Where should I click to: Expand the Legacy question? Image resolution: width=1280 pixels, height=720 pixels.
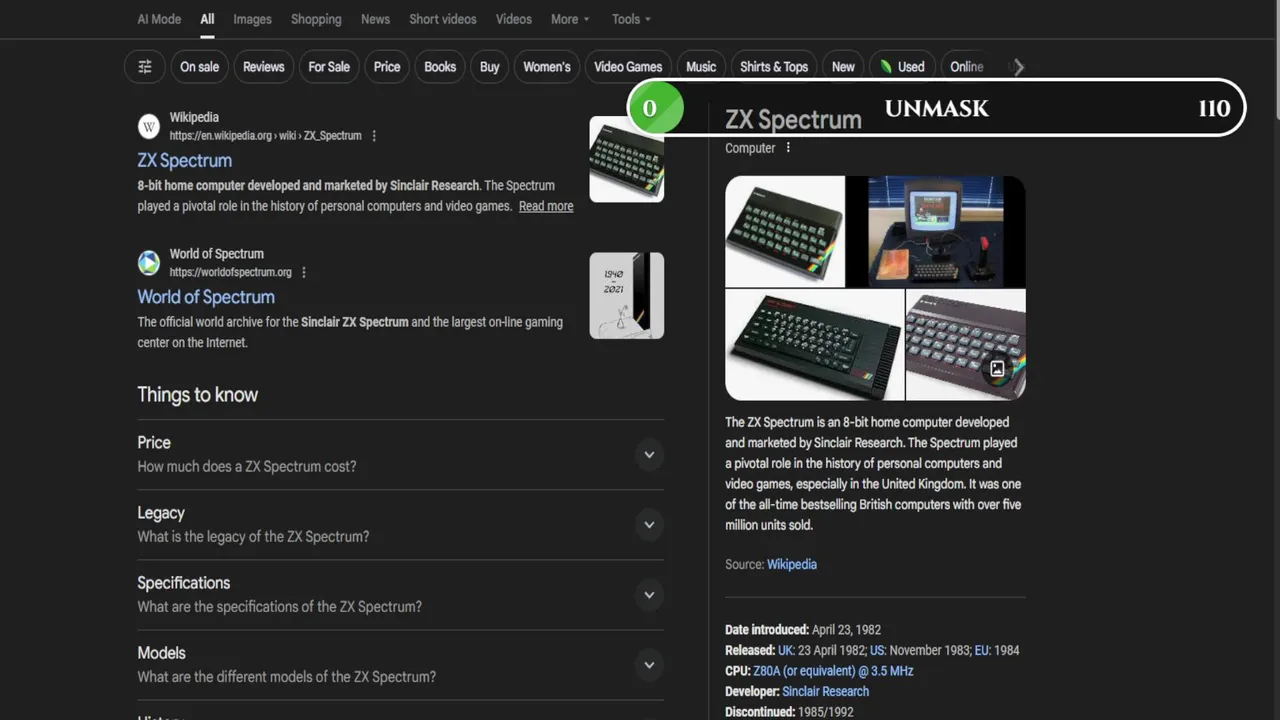pos(400,524)
